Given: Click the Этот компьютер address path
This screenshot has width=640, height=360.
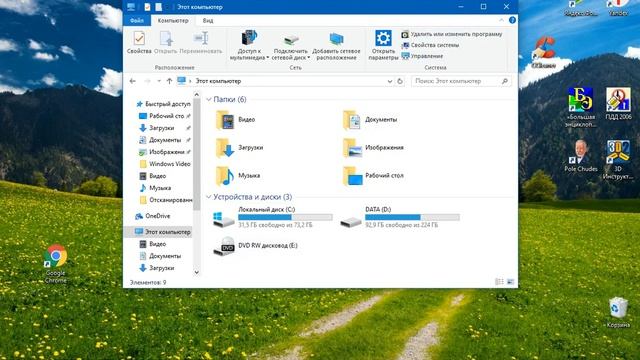Looking at the screenshot, I should 218,81.
